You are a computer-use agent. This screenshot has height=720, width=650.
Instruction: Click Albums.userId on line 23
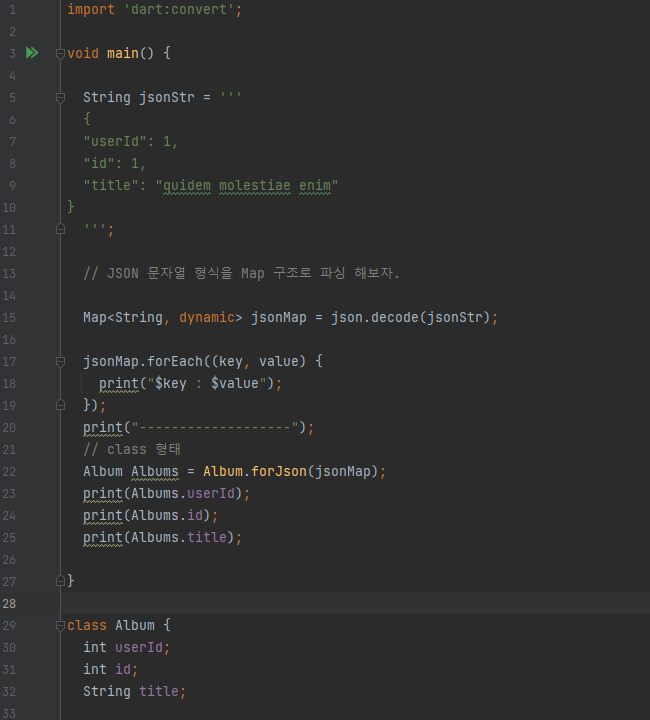pos(183,494)
